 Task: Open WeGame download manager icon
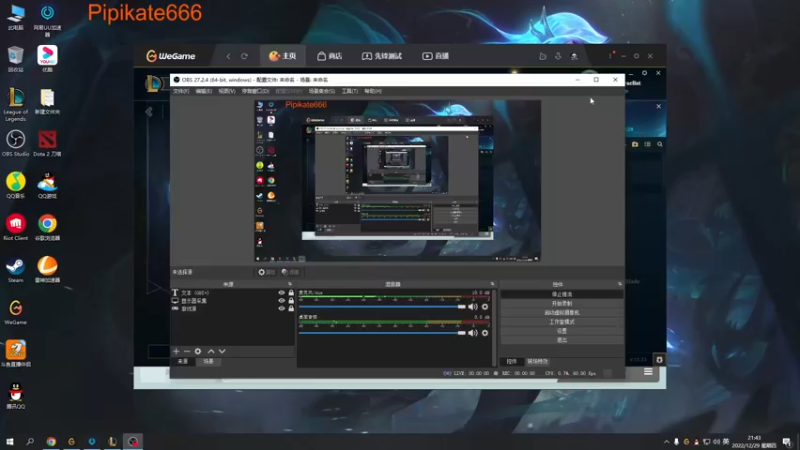(x=558, y=56)
